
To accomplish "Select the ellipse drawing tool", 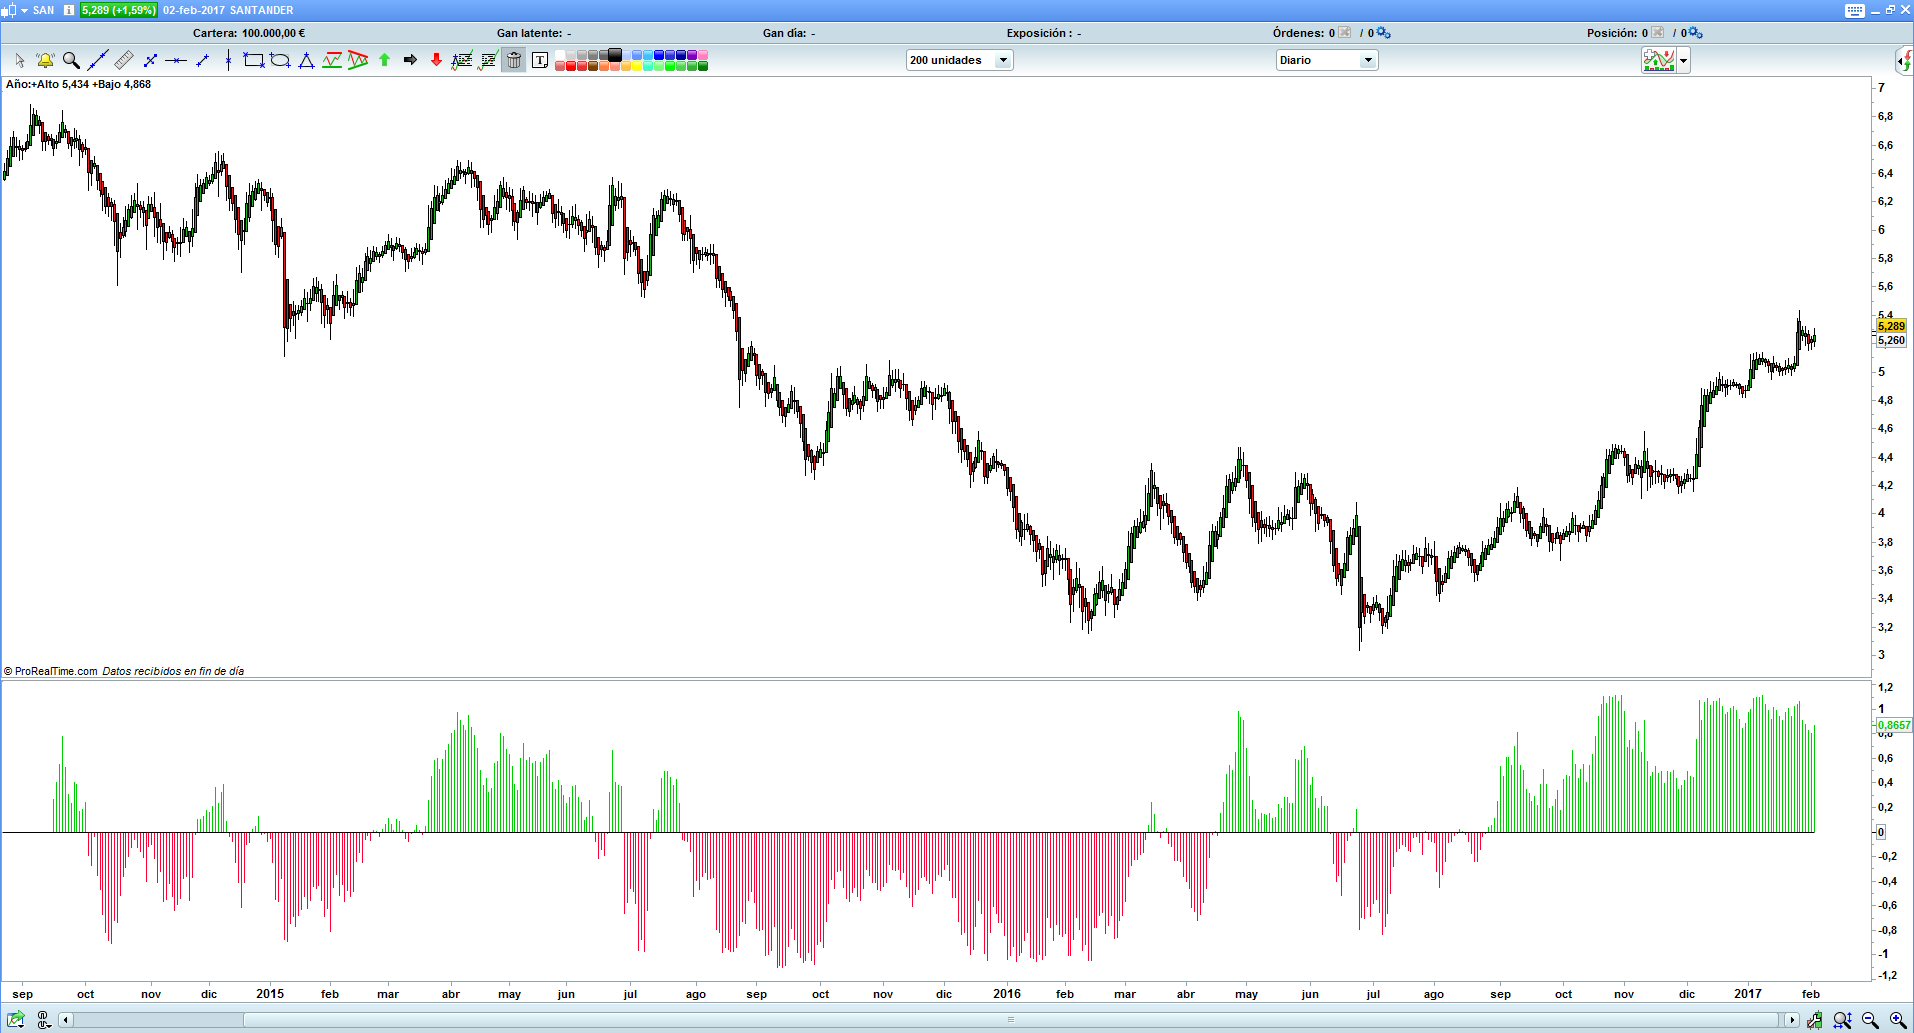I will pyautogui.click(x=280, y=61).
